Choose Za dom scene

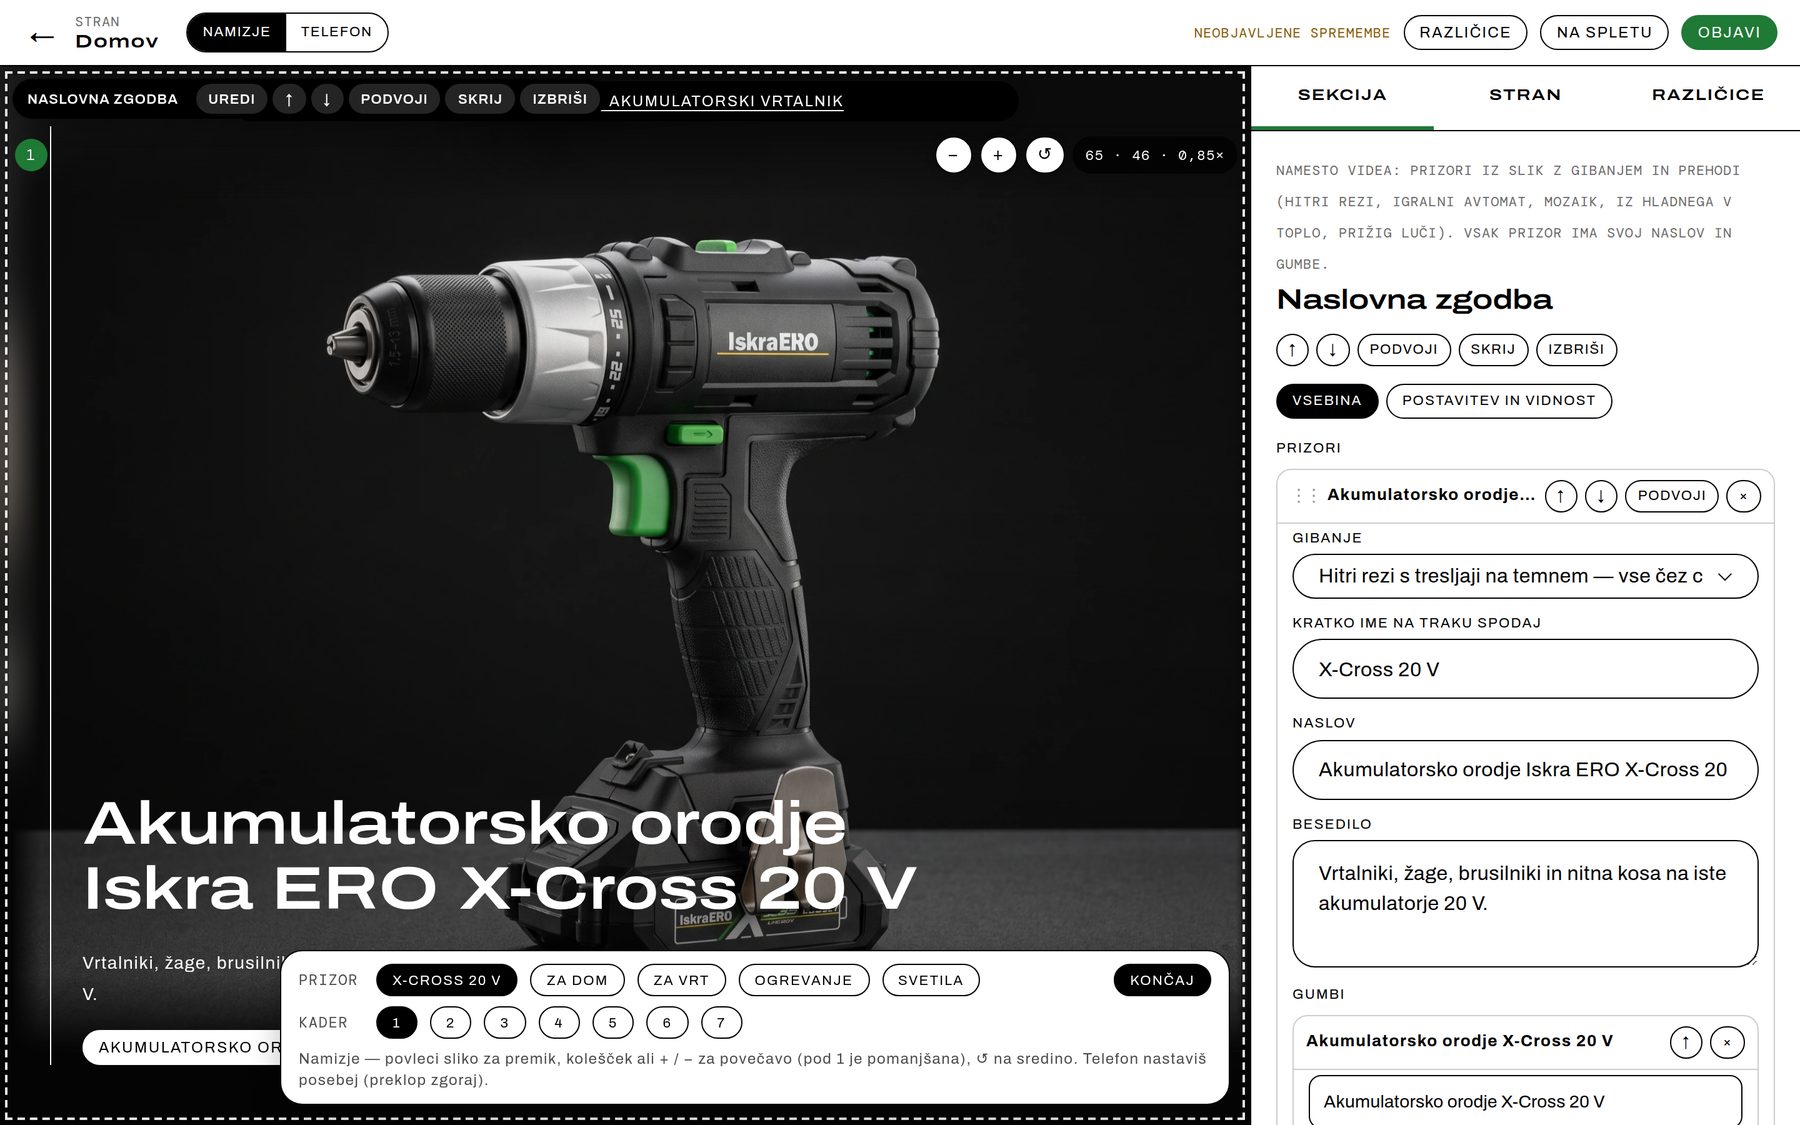coord(577,980)
